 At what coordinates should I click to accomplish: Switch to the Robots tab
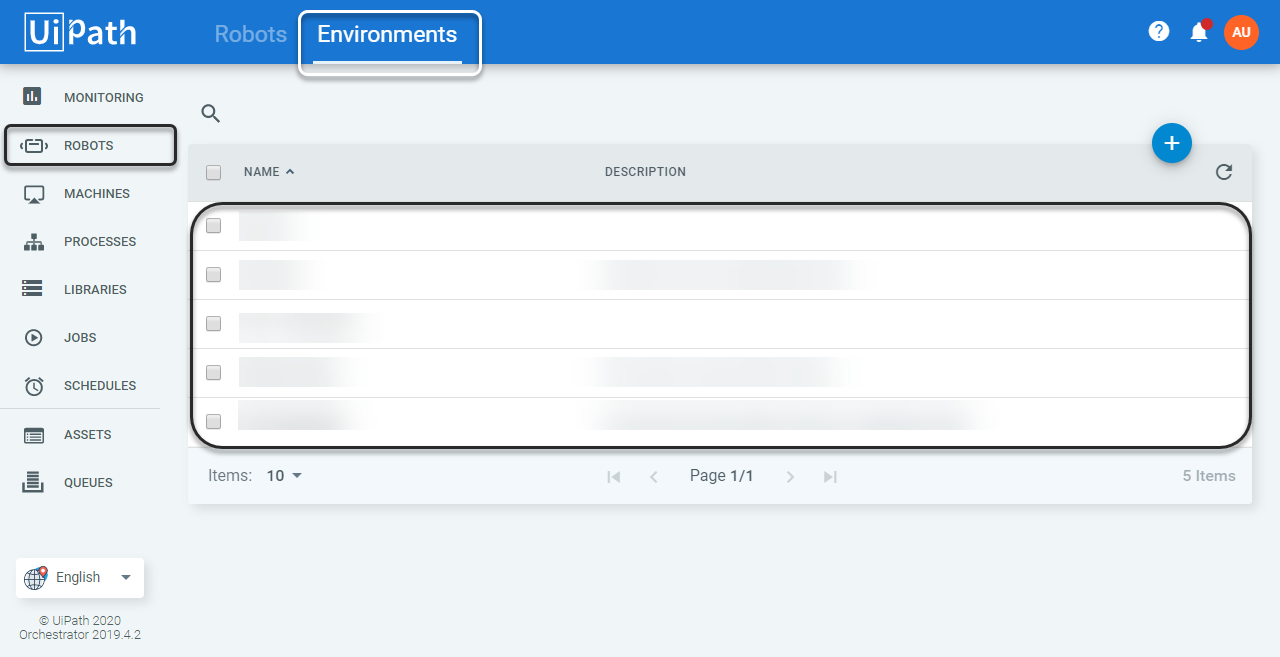(x=251, y=34)
